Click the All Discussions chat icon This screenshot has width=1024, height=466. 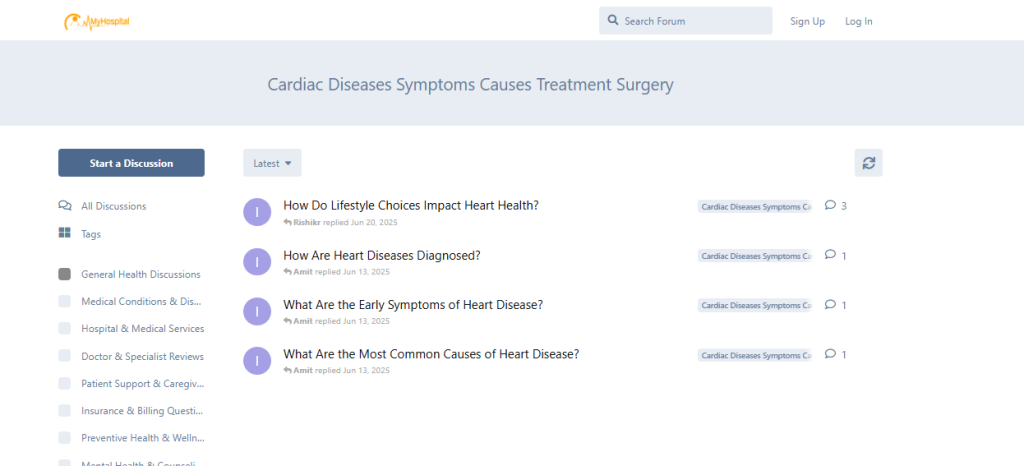click(65, 206)
